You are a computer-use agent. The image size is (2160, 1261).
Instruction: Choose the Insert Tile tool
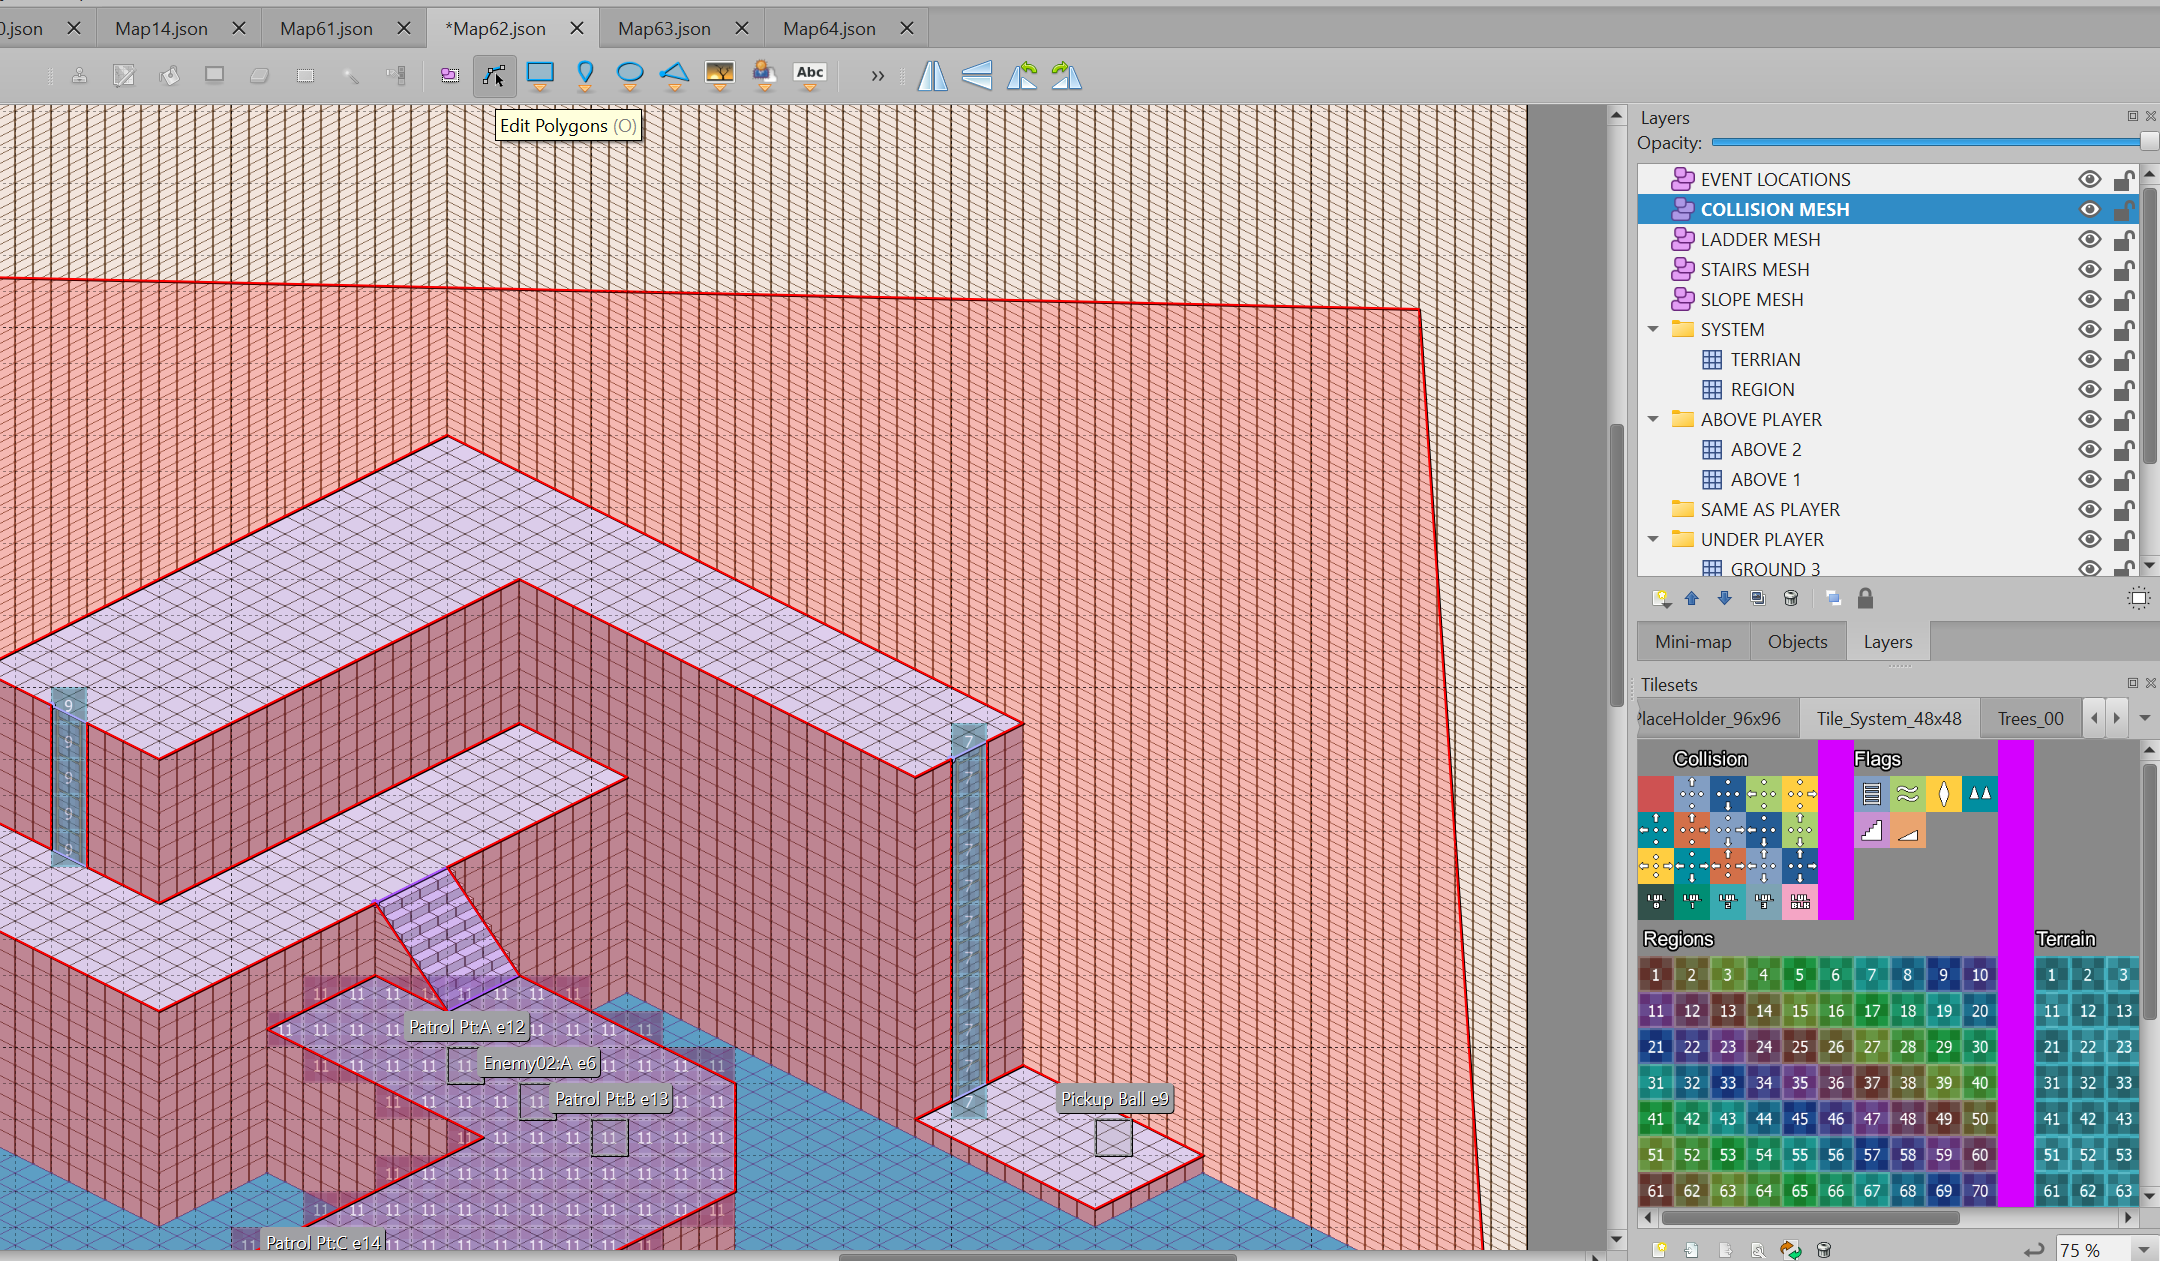(x=720, y=75)
